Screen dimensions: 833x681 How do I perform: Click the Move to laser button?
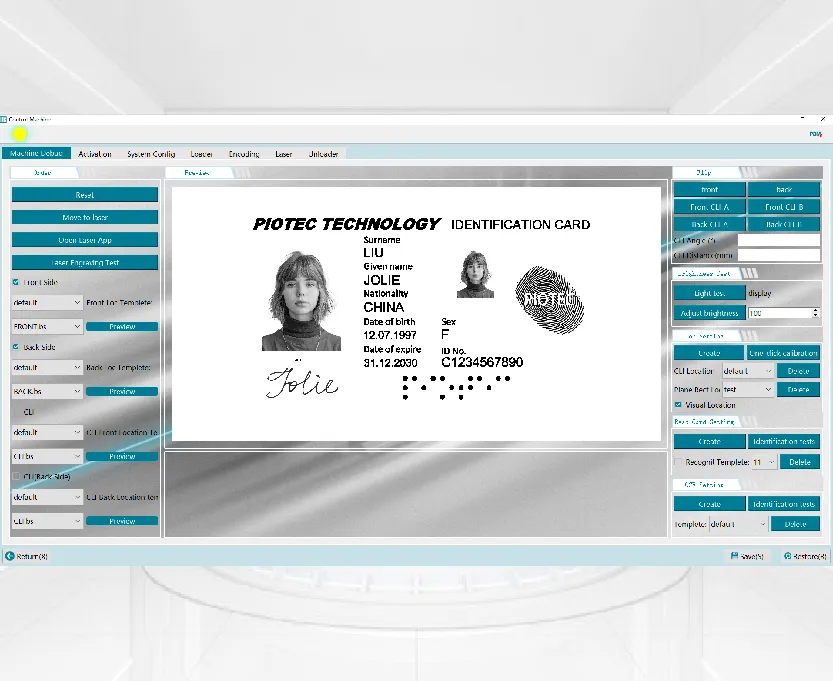coord(85,217)
